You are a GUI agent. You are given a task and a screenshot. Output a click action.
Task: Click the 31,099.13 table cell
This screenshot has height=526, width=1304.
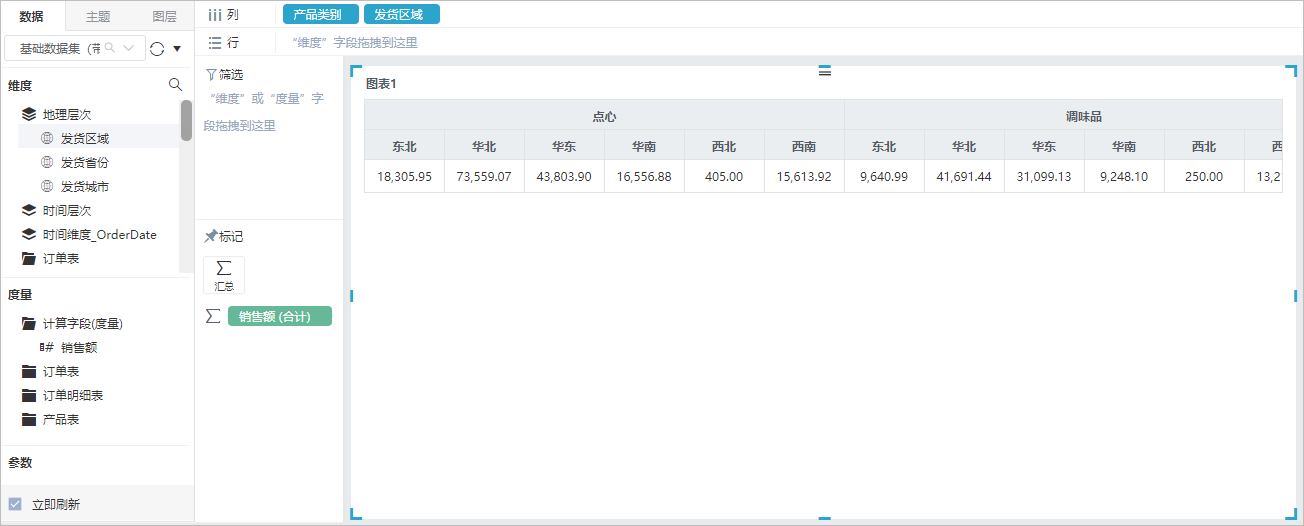(x=1044, y=176)
